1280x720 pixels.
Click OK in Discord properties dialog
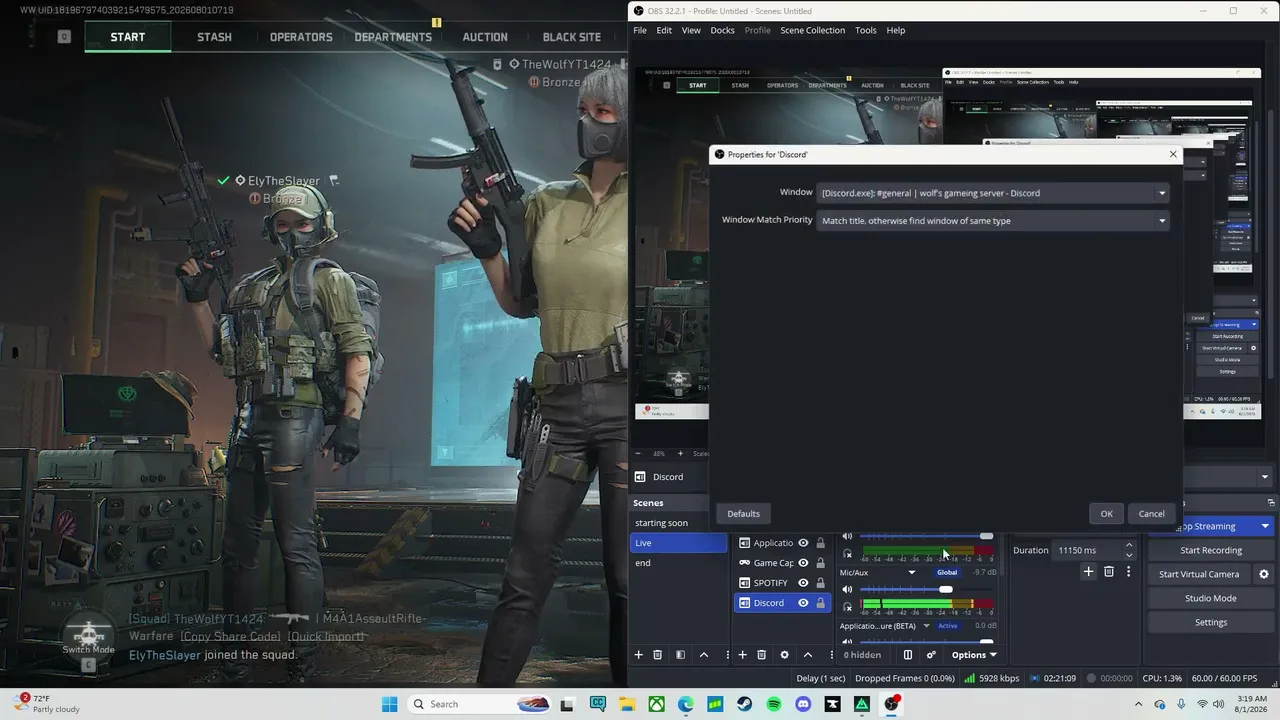coord(1106,514)
